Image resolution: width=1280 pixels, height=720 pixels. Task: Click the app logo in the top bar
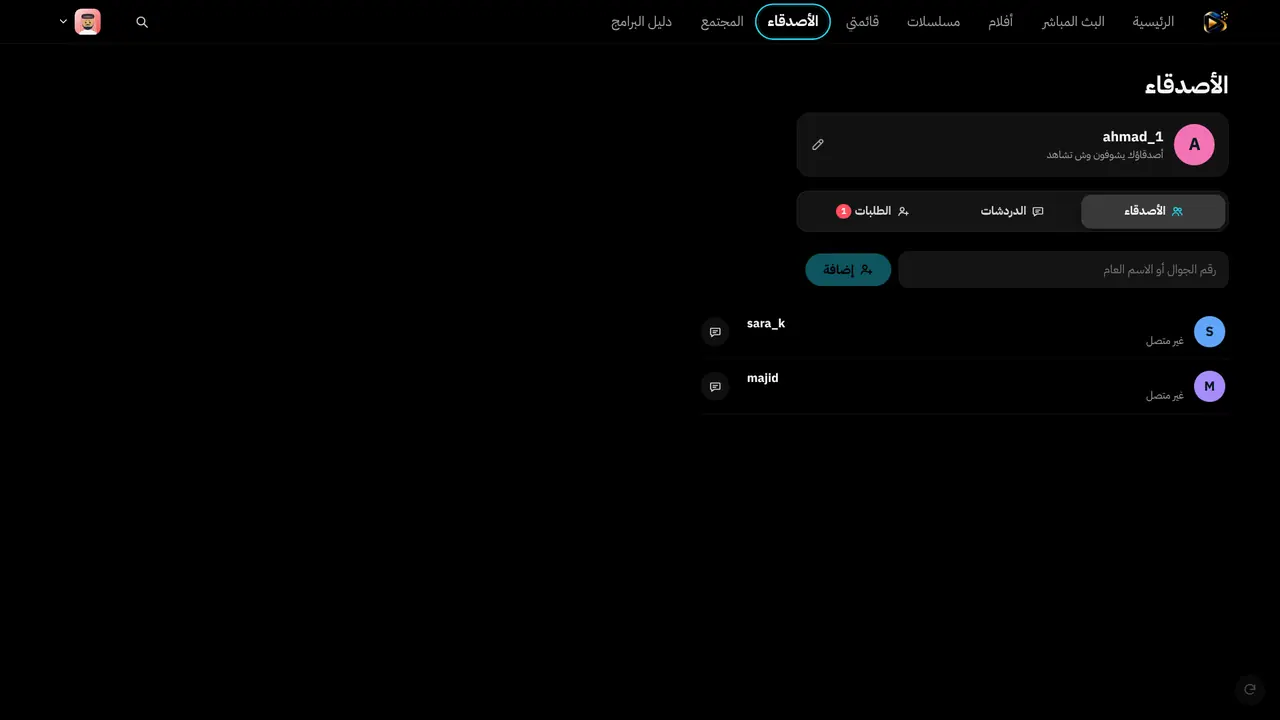click(1215, 21)
